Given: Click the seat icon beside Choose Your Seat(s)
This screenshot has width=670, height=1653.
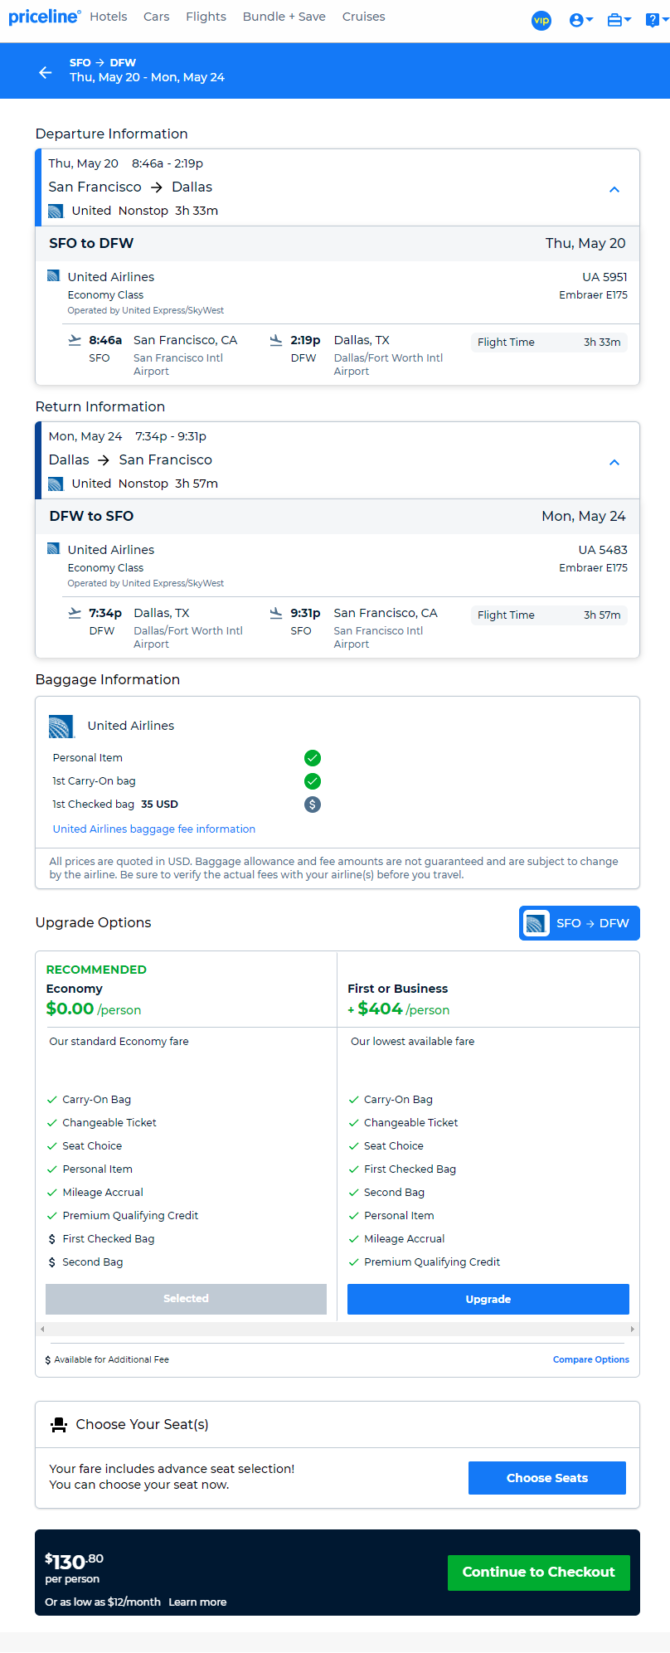Looking at the screenshot, I should click(x=59, y=1425).
